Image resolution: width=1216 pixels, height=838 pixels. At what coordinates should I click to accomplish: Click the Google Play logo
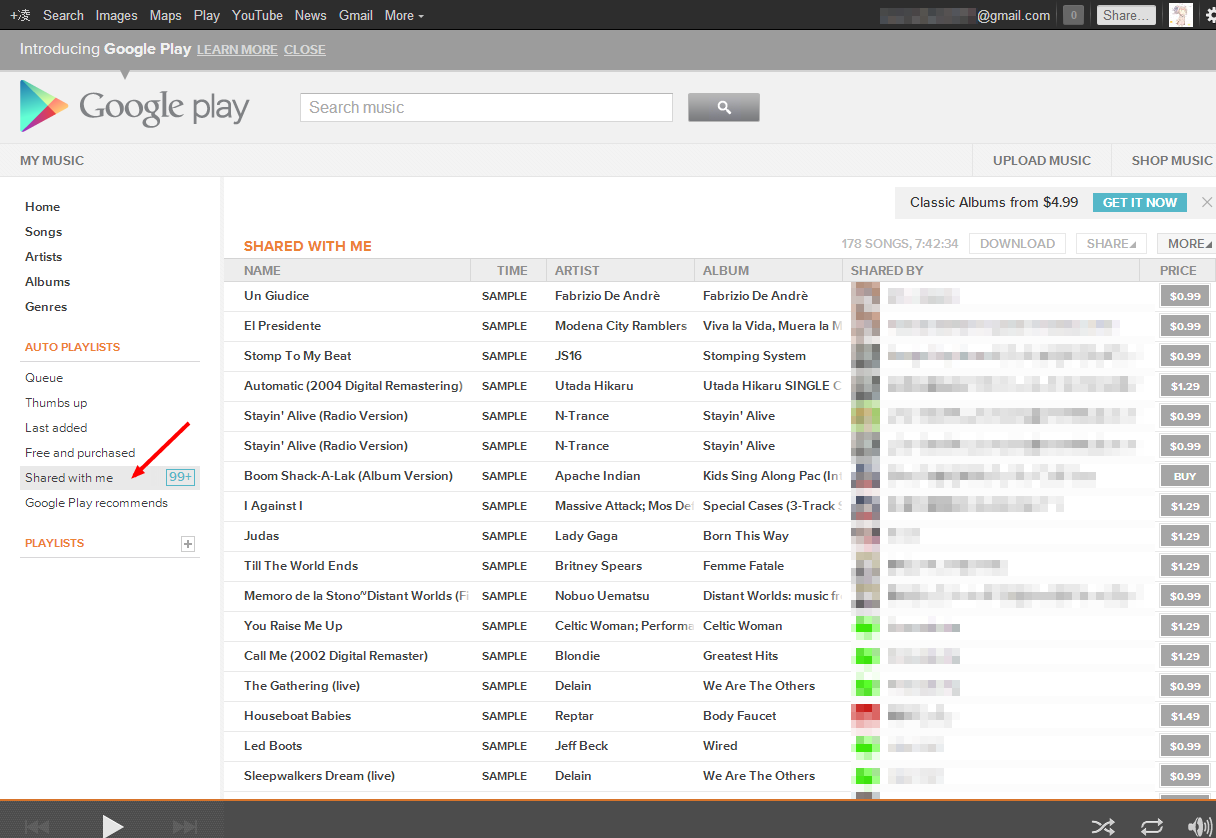pyautogui.click(x=135, y=106)
